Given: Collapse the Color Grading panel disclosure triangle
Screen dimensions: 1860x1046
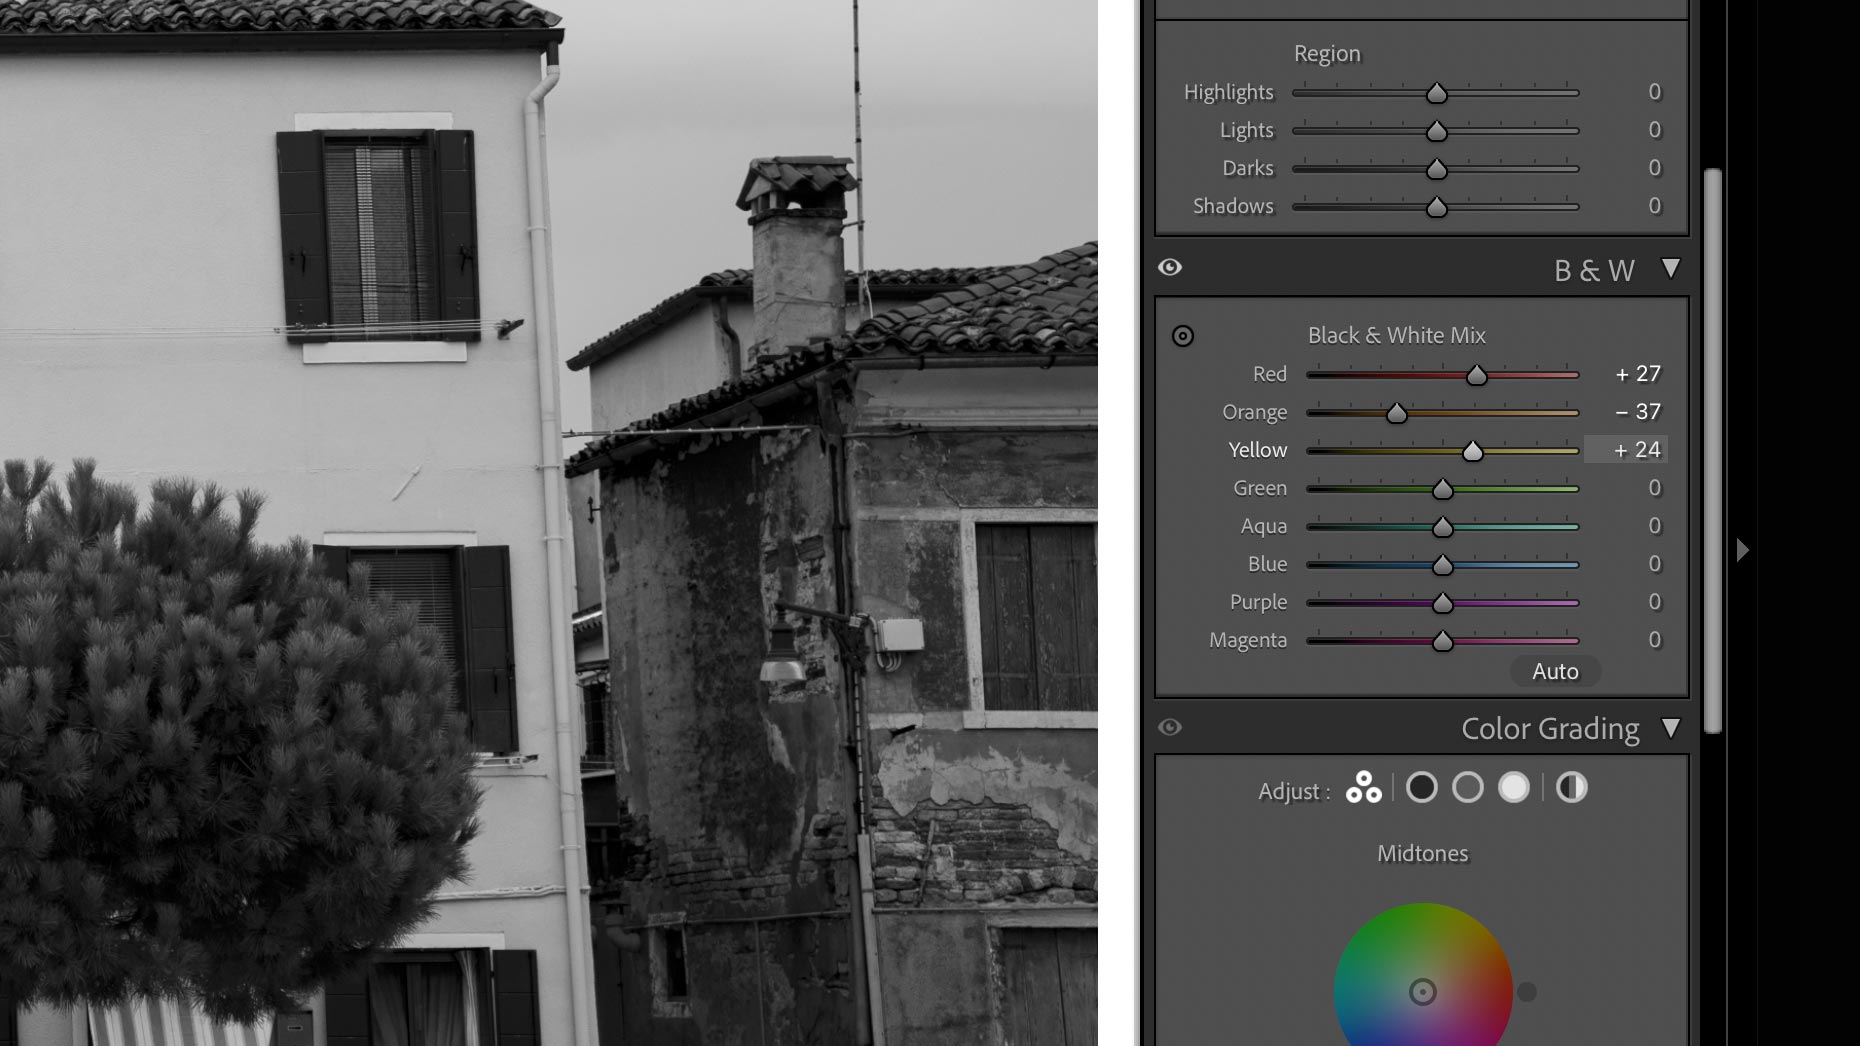Looking at the screenshot, I should 1671,729.
